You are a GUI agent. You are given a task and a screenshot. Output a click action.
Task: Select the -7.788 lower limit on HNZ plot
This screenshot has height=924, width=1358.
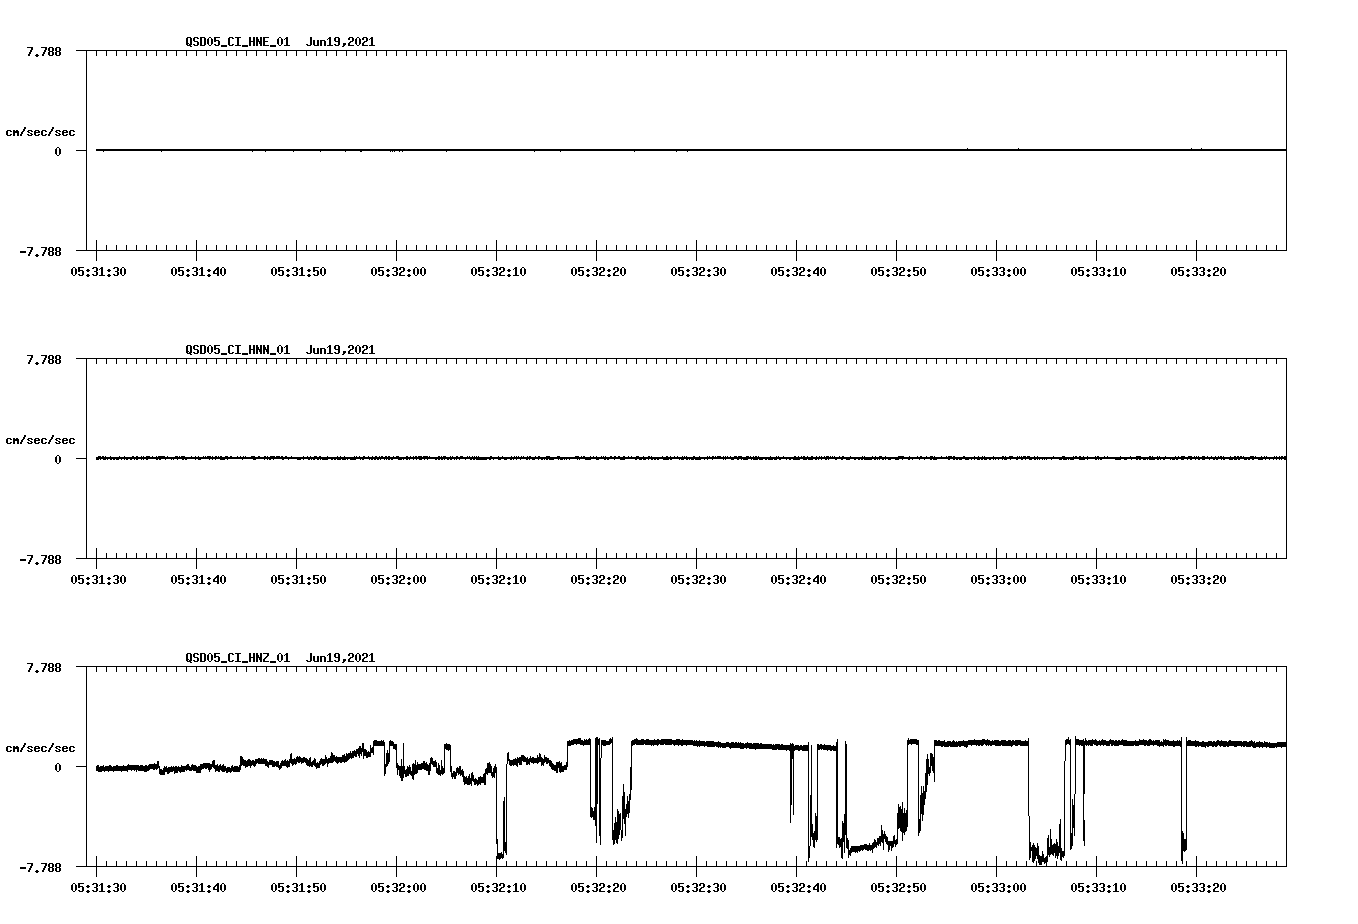[x=41, y=867]
